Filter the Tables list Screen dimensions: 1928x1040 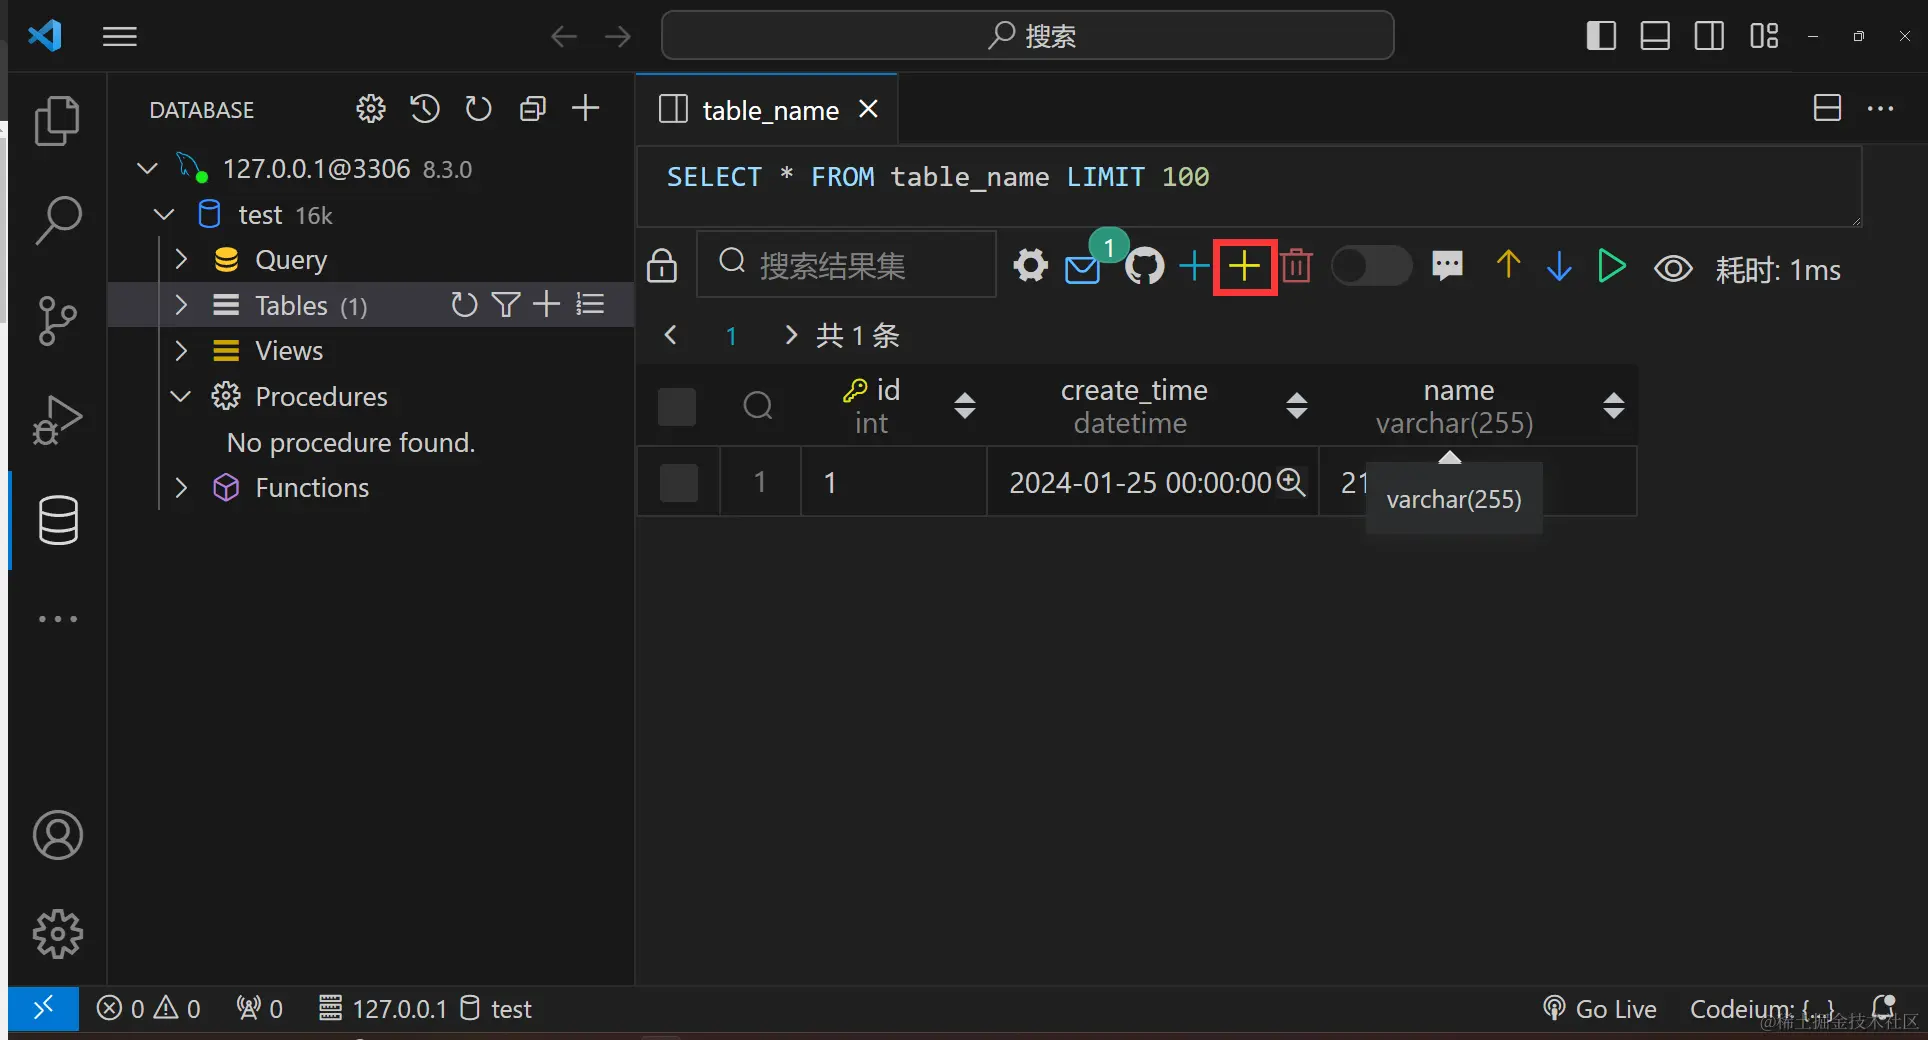(506, 305)
